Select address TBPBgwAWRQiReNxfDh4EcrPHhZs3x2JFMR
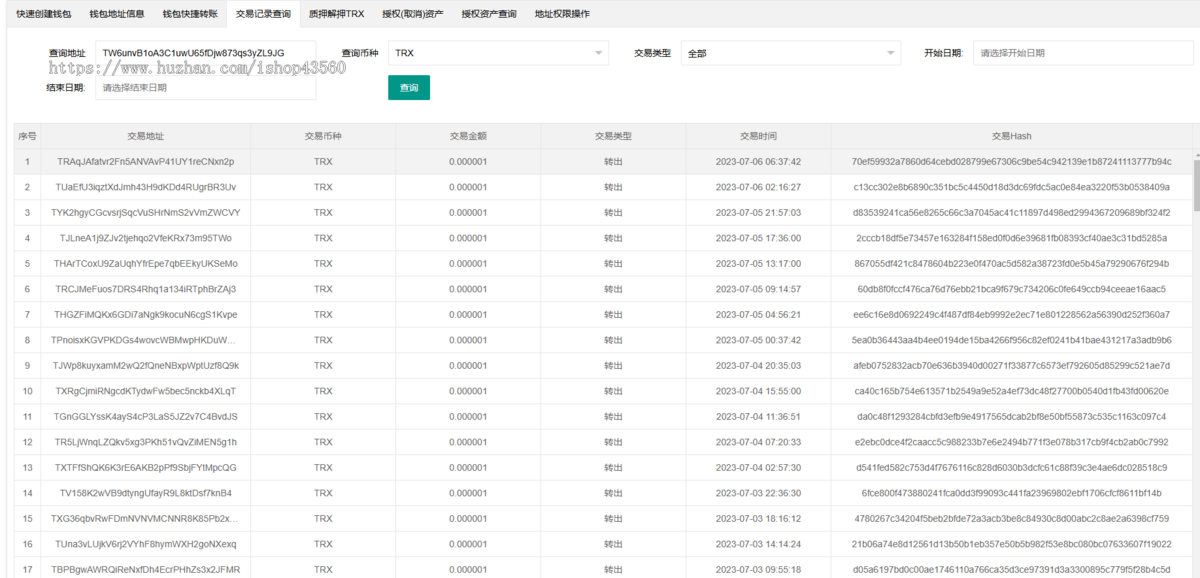The image size is (1200, 578). point(146,569)
